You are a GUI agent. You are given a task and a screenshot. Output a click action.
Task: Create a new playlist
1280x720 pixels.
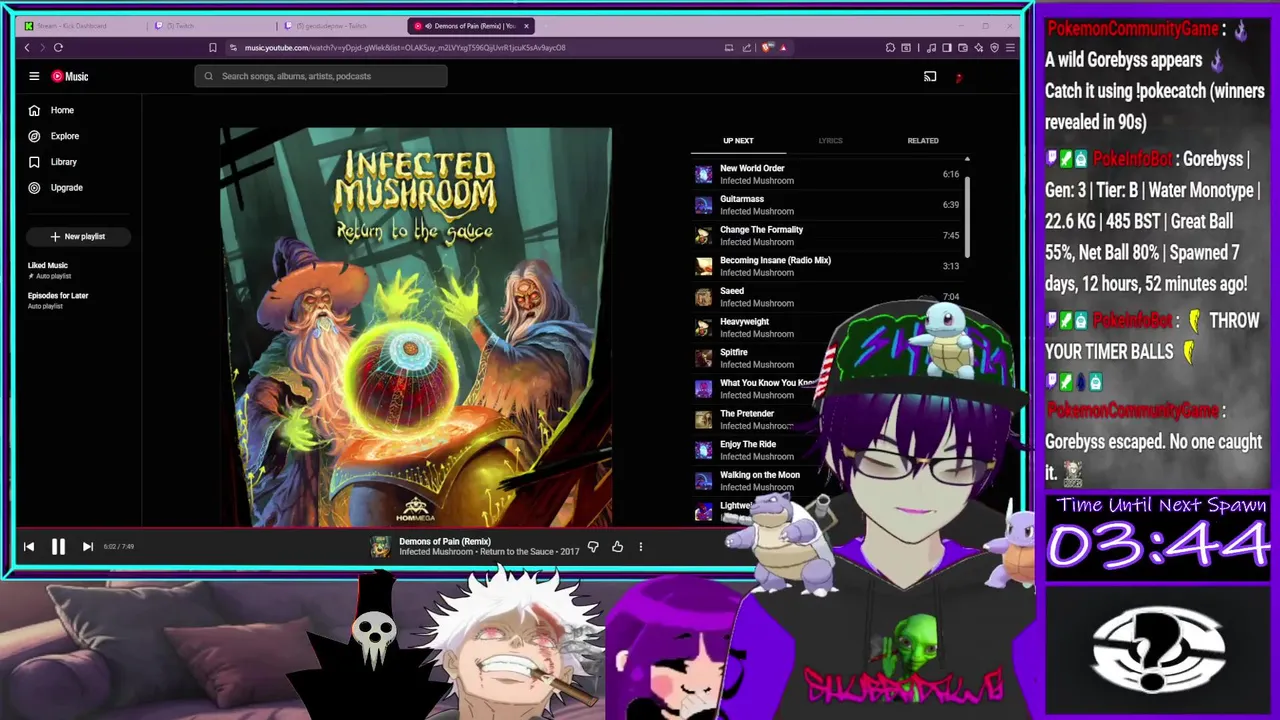(x=78, y=236)
